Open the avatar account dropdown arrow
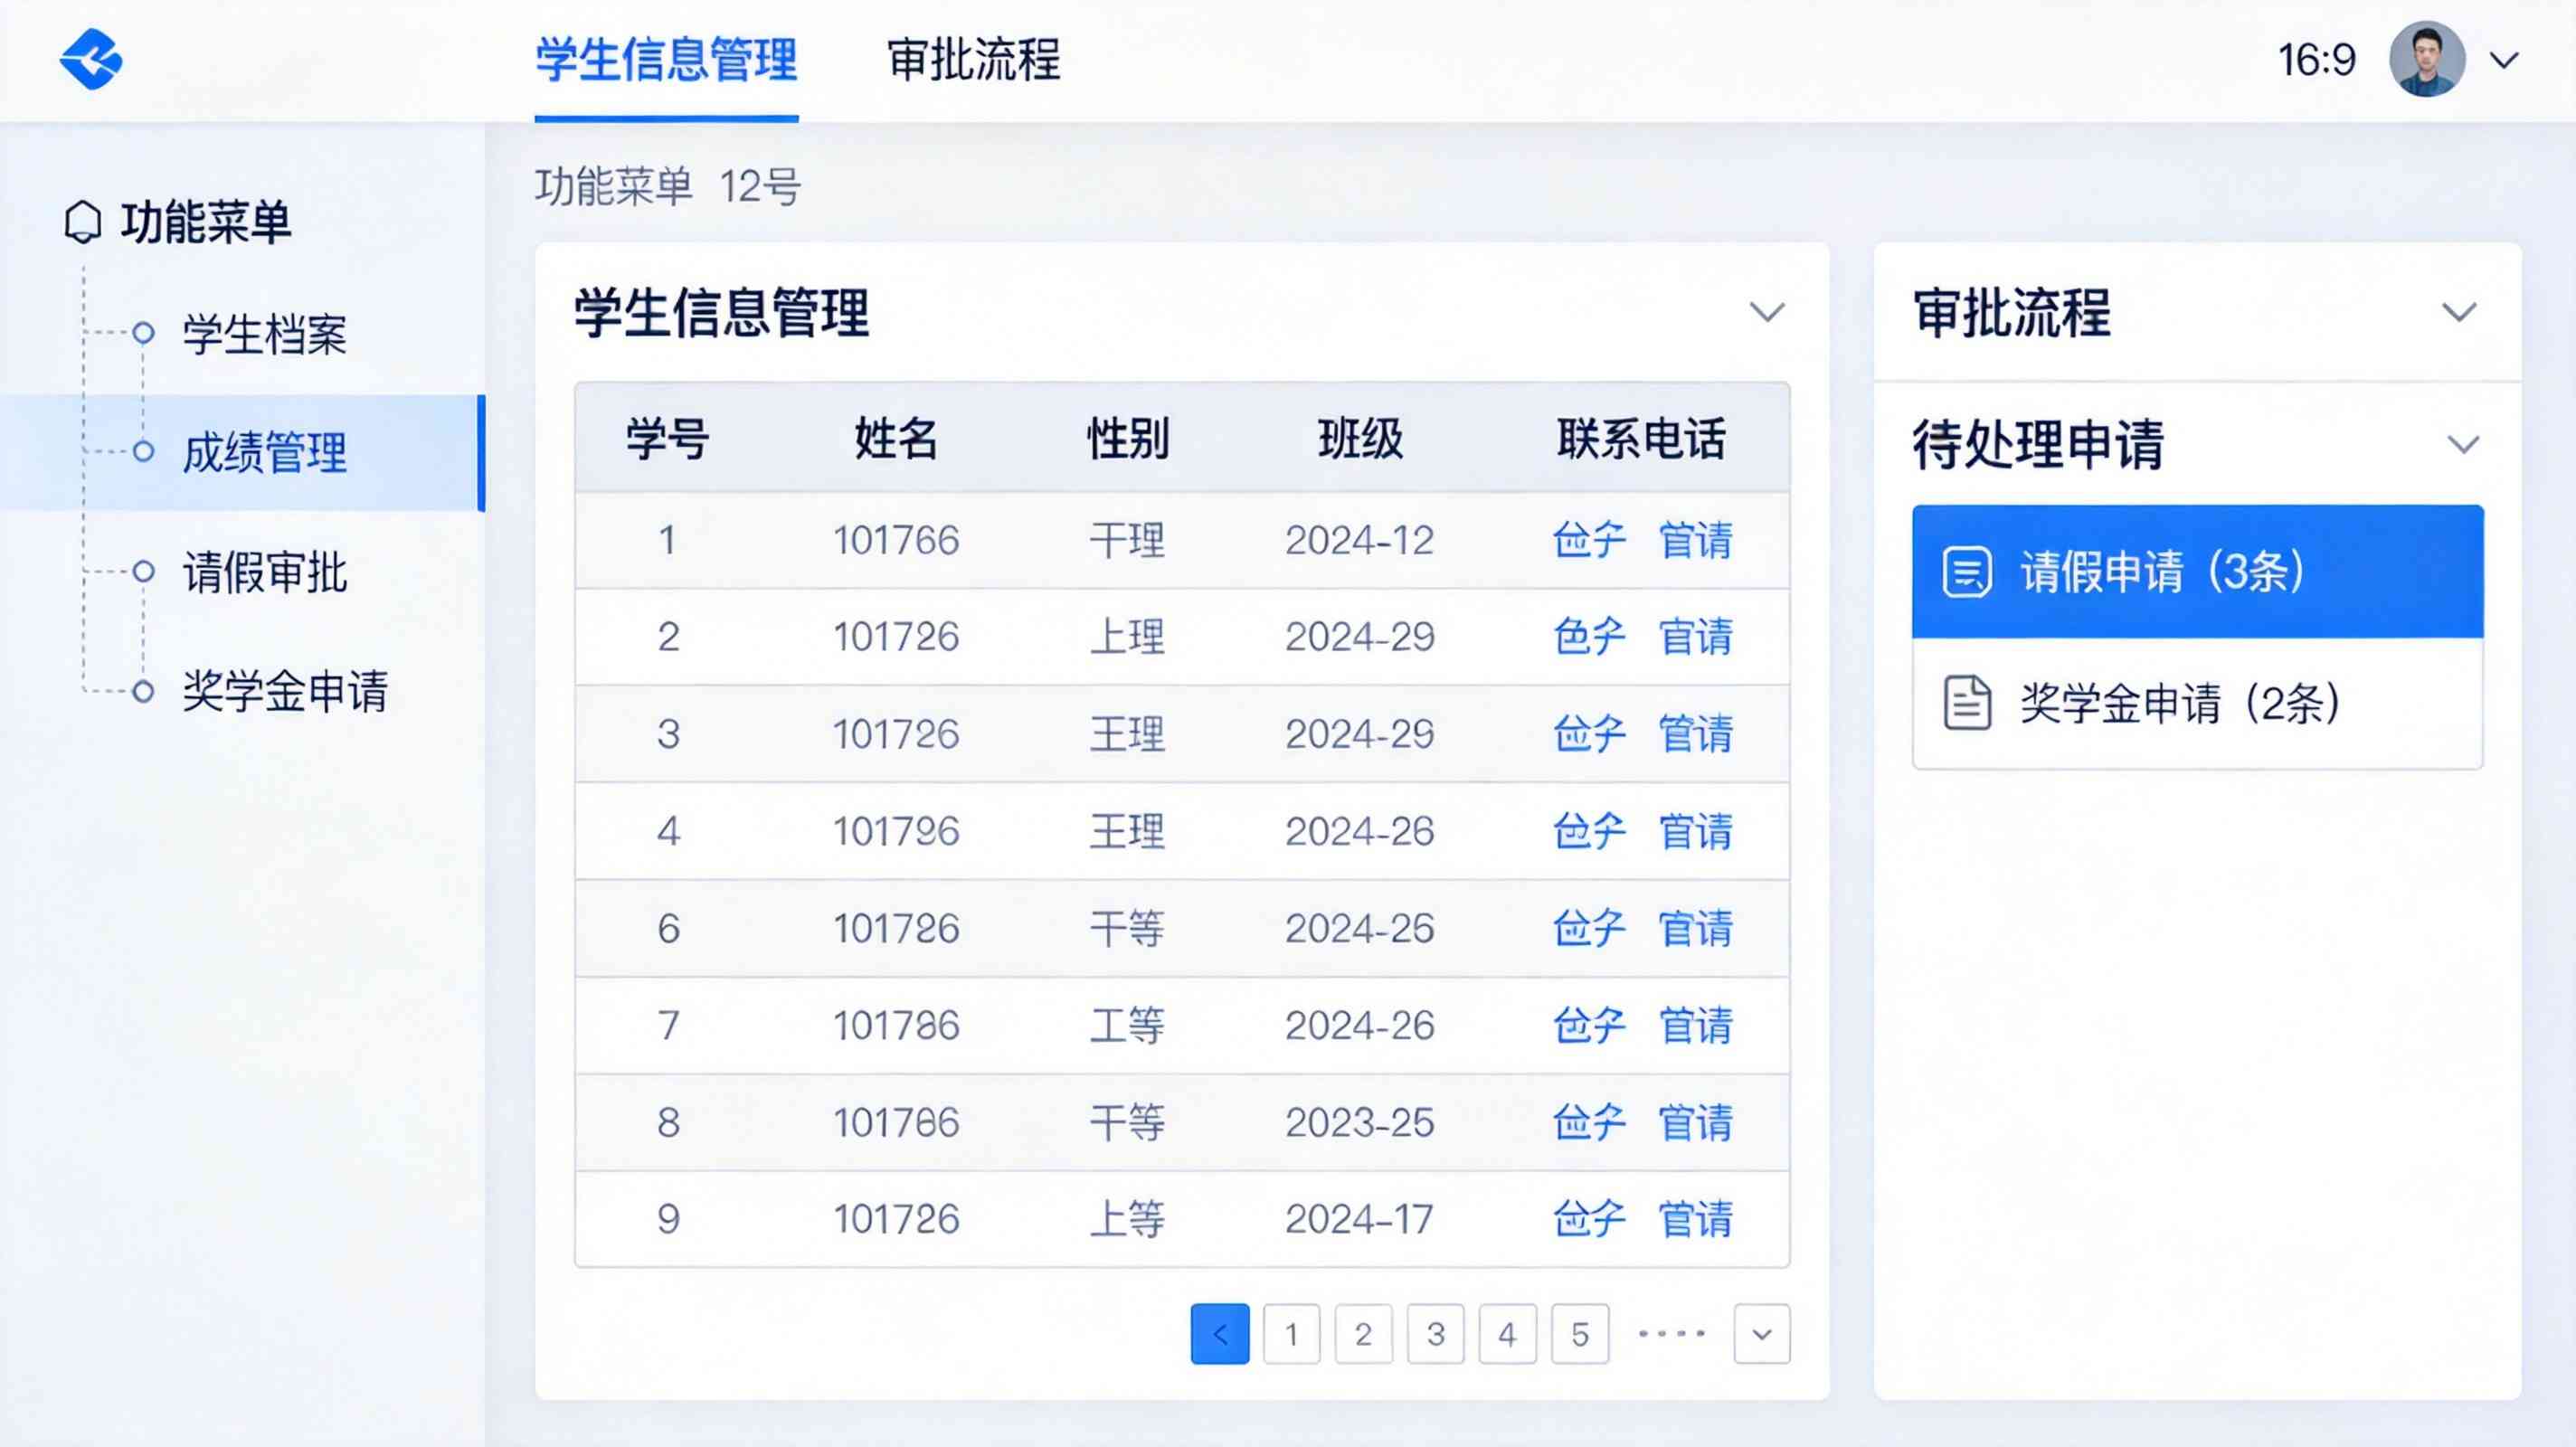The height and width of the screenshot is (1447, 2576). coord(2502,61)
